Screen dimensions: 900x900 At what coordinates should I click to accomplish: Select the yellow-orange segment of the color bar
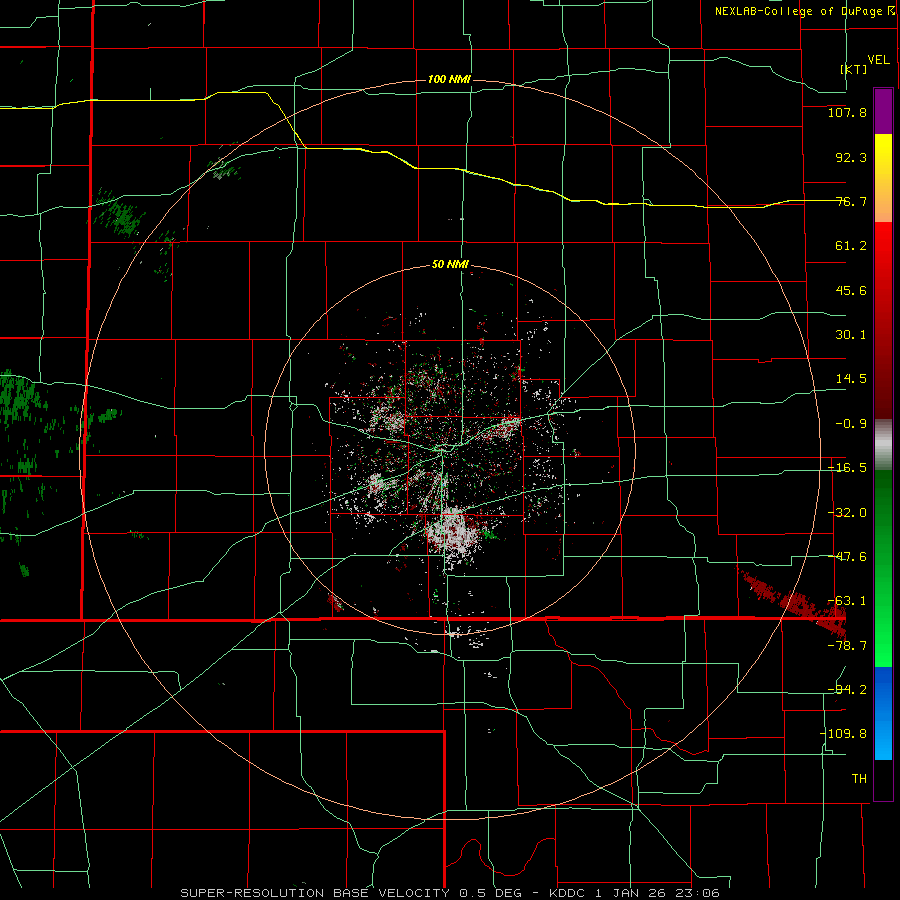coord(883,178)
